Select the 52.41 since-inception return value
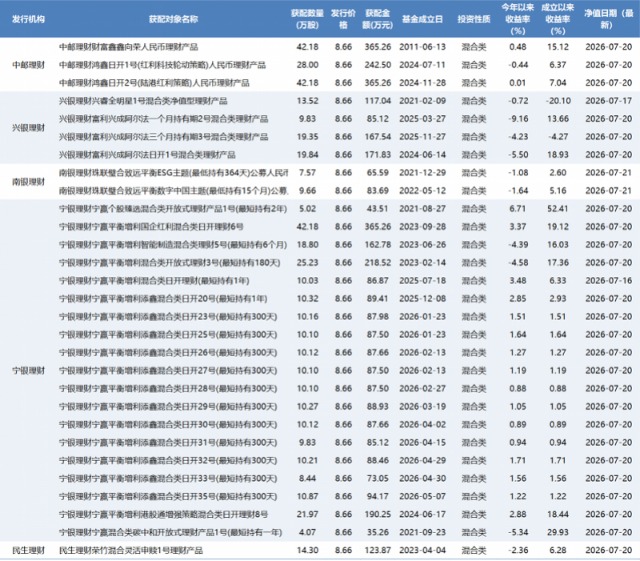This screenshot has height=561, width=640. coord(558,209)
